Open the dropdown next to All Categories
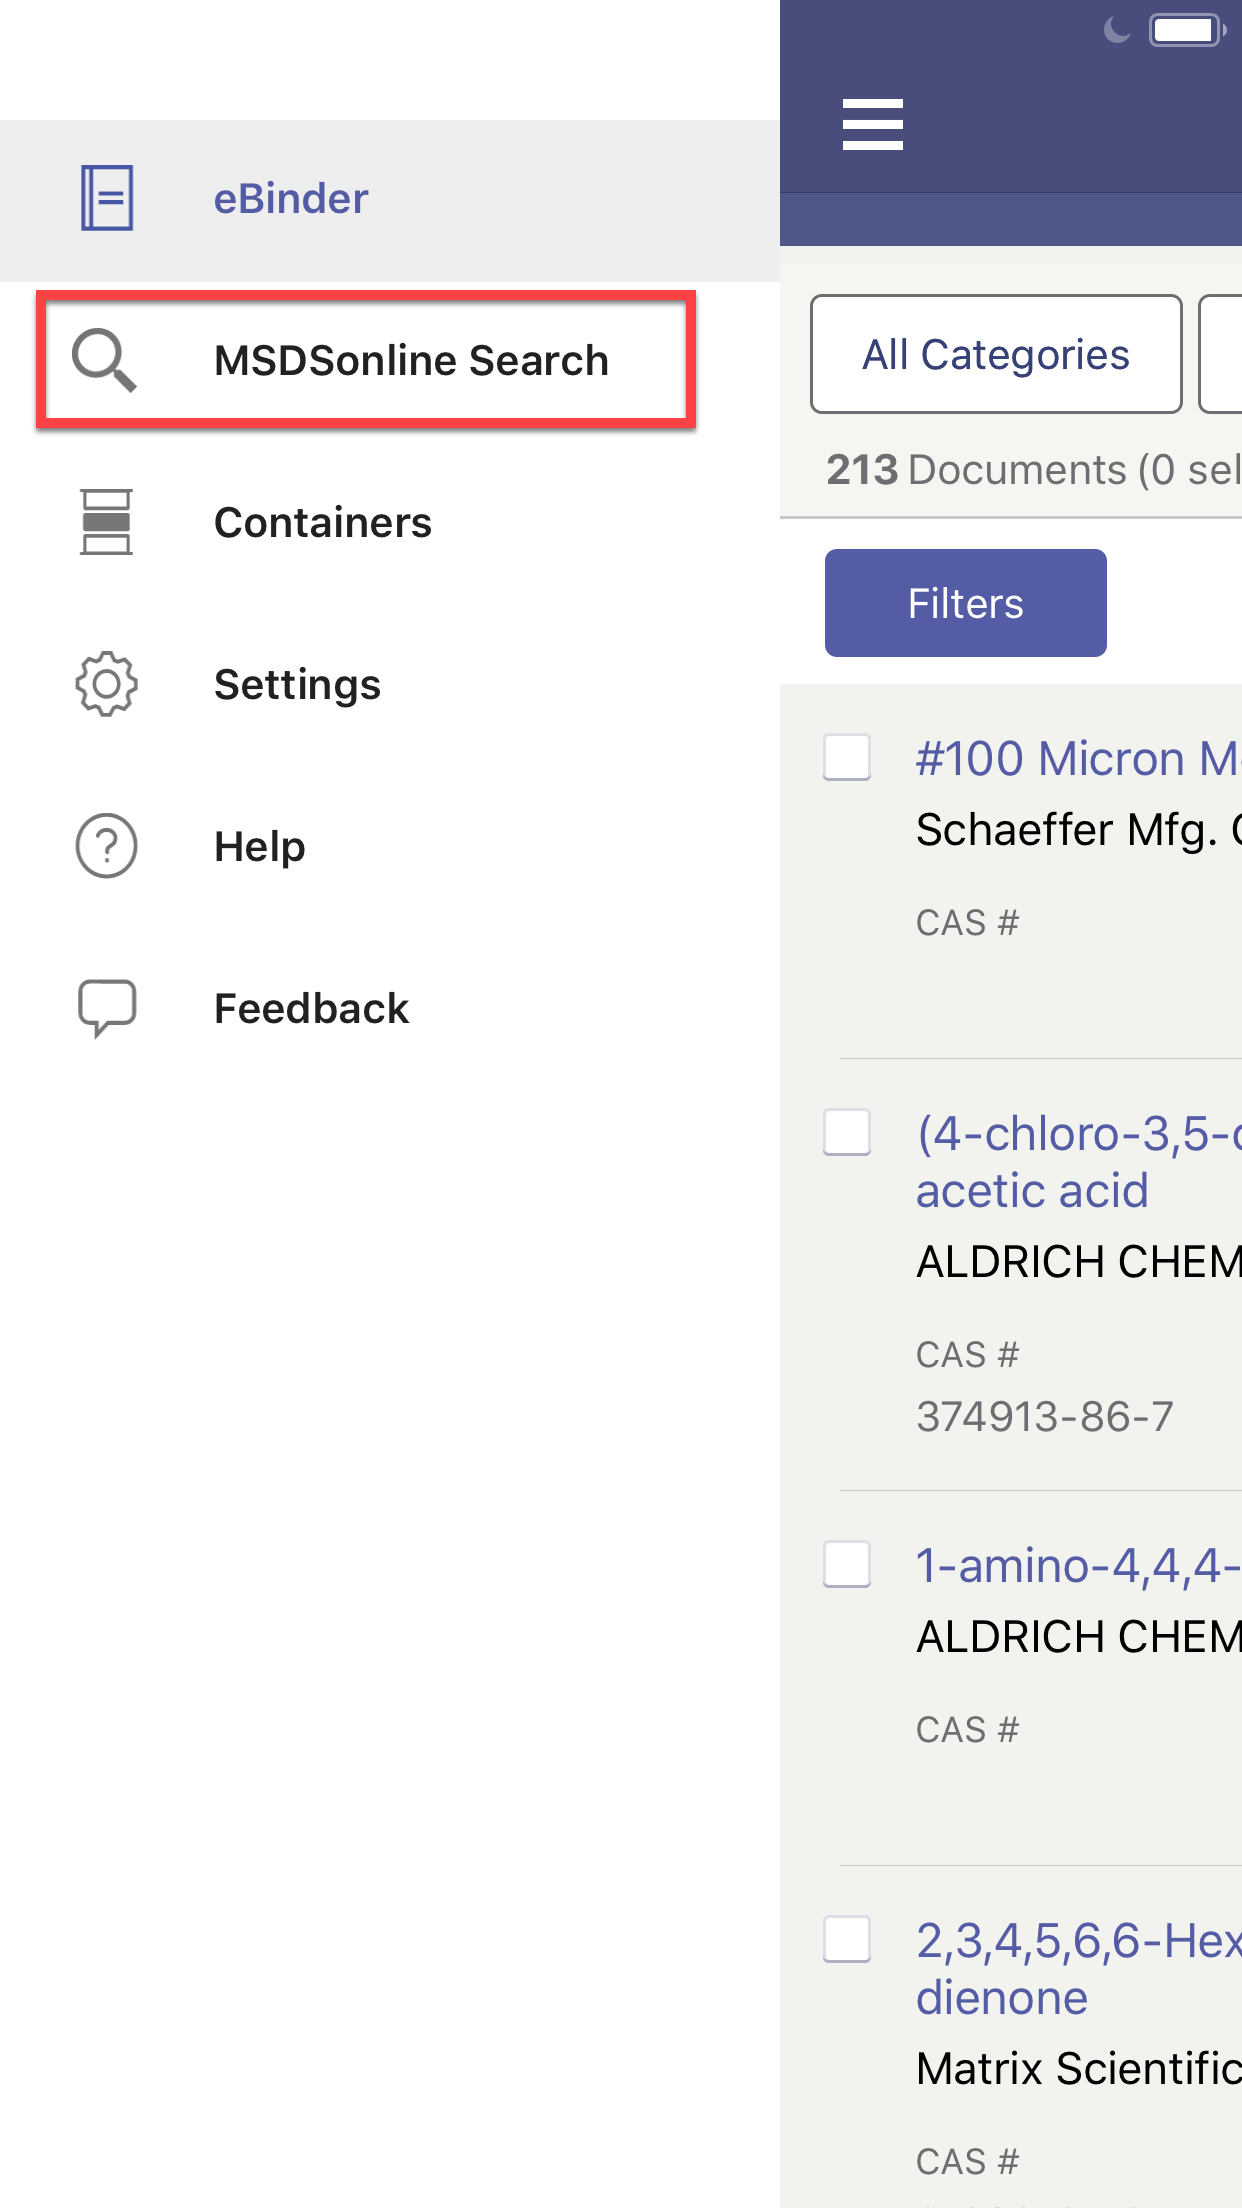Image resolution: width=1242 pixels, height=2208 pixels. tap(1221, 354)
